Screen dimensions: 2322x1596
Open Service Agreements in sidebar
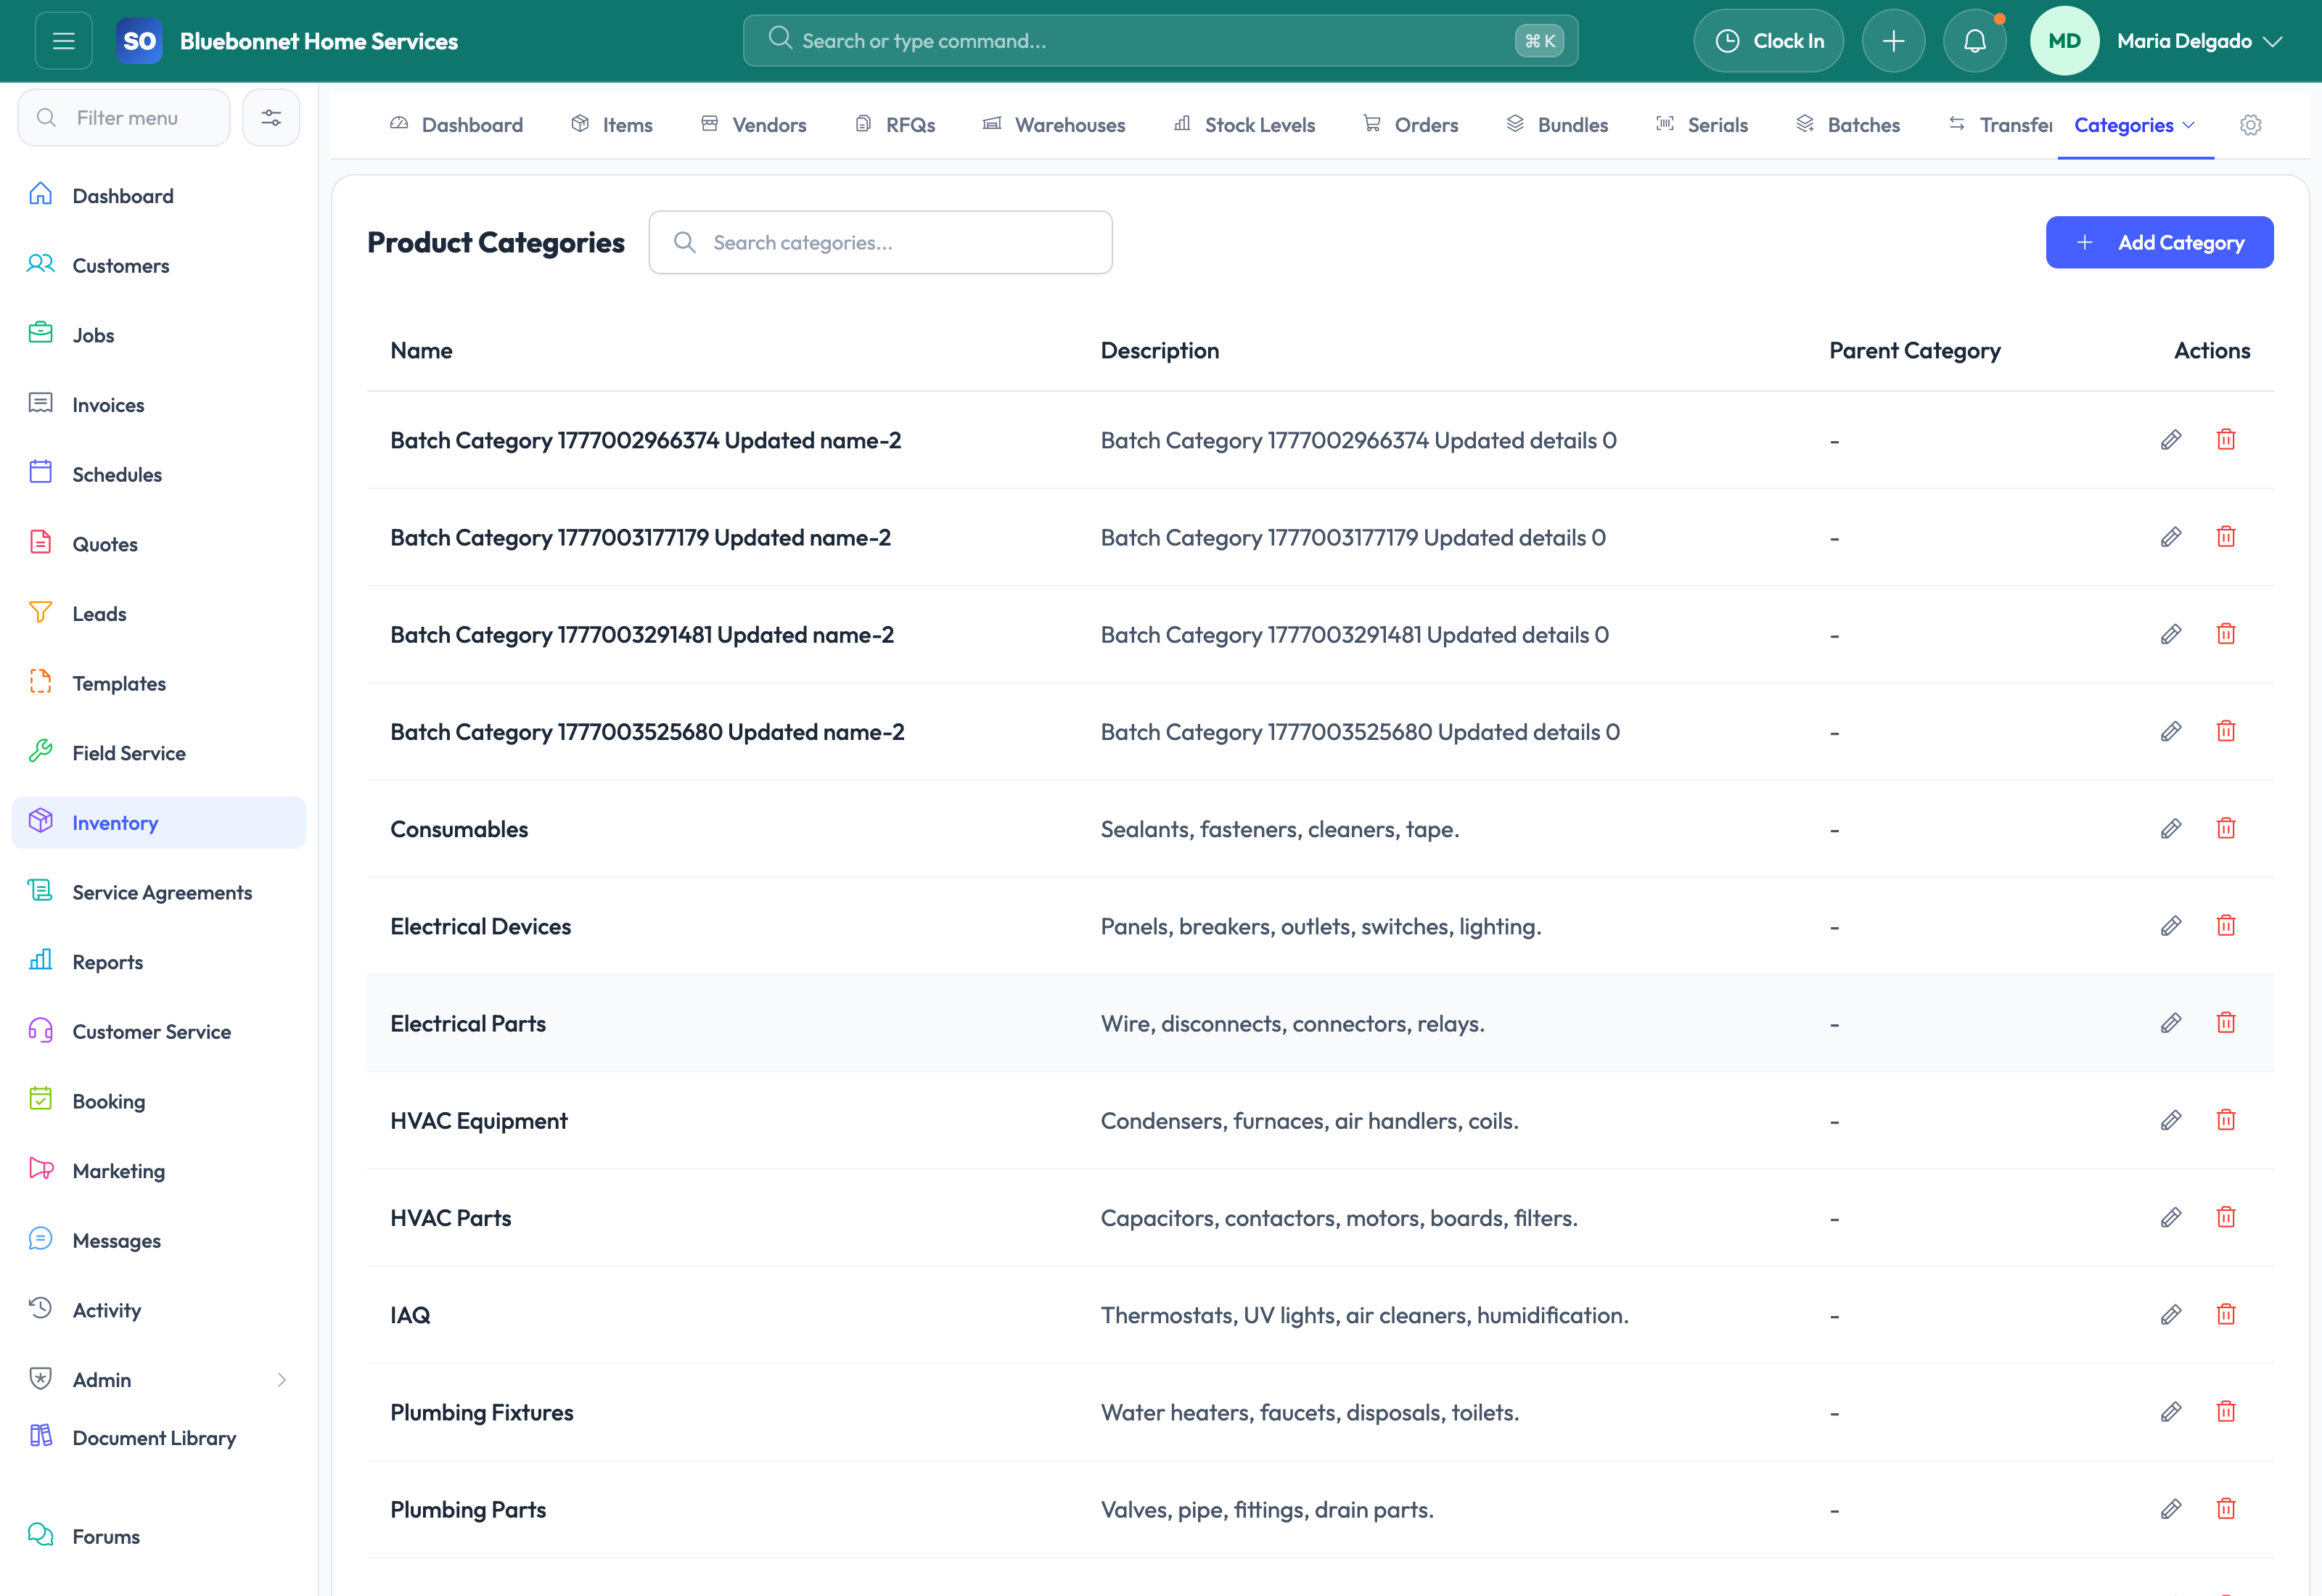(159, 892)
